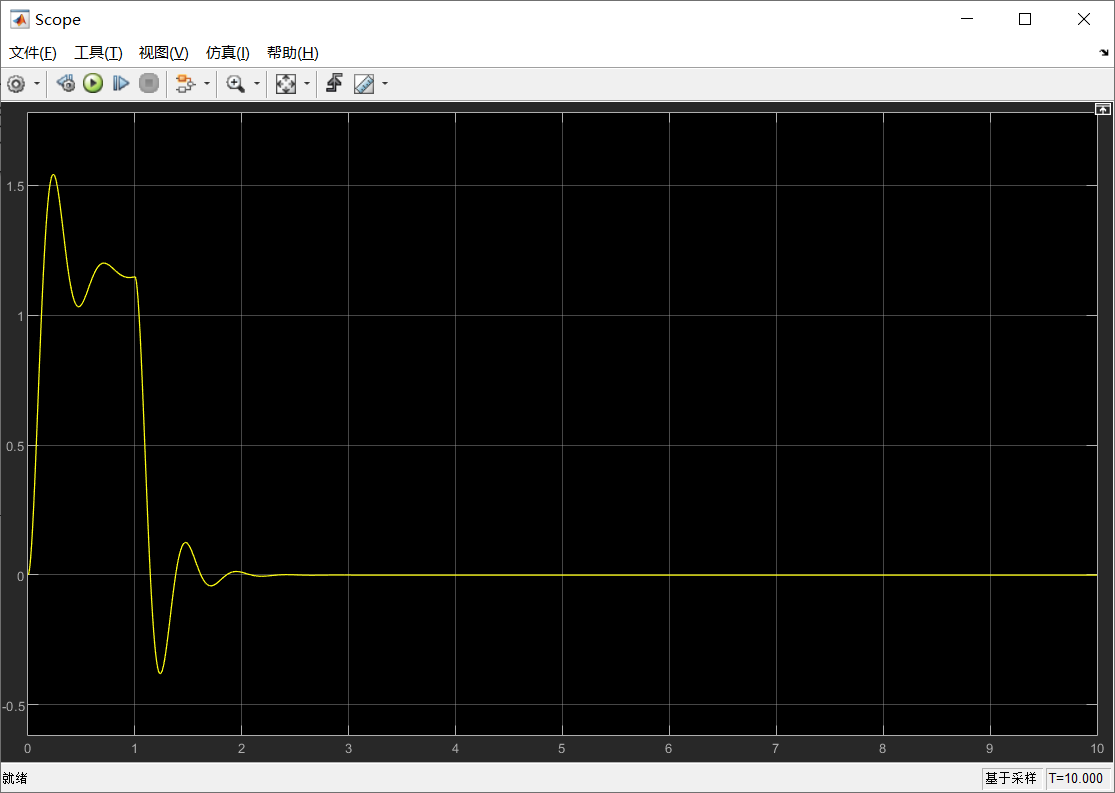
Task: Activate the cursor measurements ruler tool
Action: pyautogui.click(x=364, y=84)
